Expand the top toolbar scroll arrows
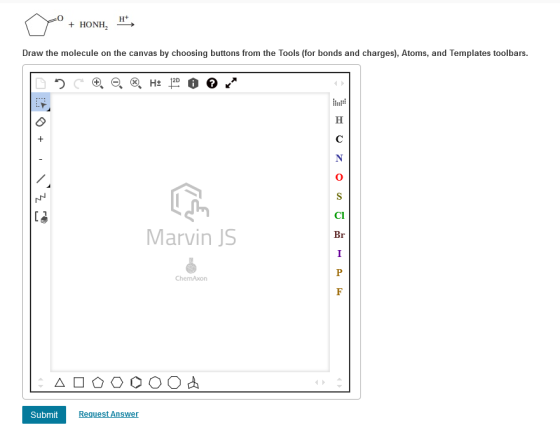The height and width of the screenshot is (432, 560). click(x=339, y=83)
